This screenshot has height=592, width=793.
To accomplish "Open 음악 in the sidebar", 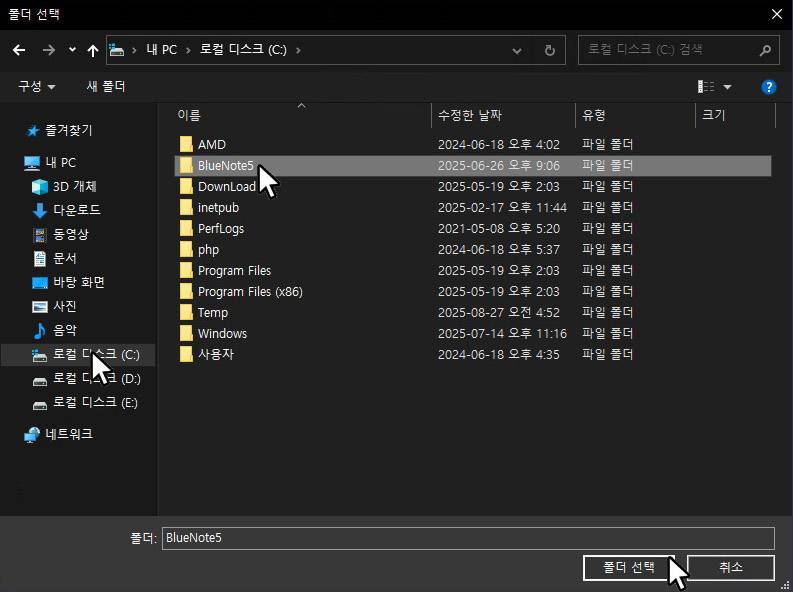I will pos(54,331).
